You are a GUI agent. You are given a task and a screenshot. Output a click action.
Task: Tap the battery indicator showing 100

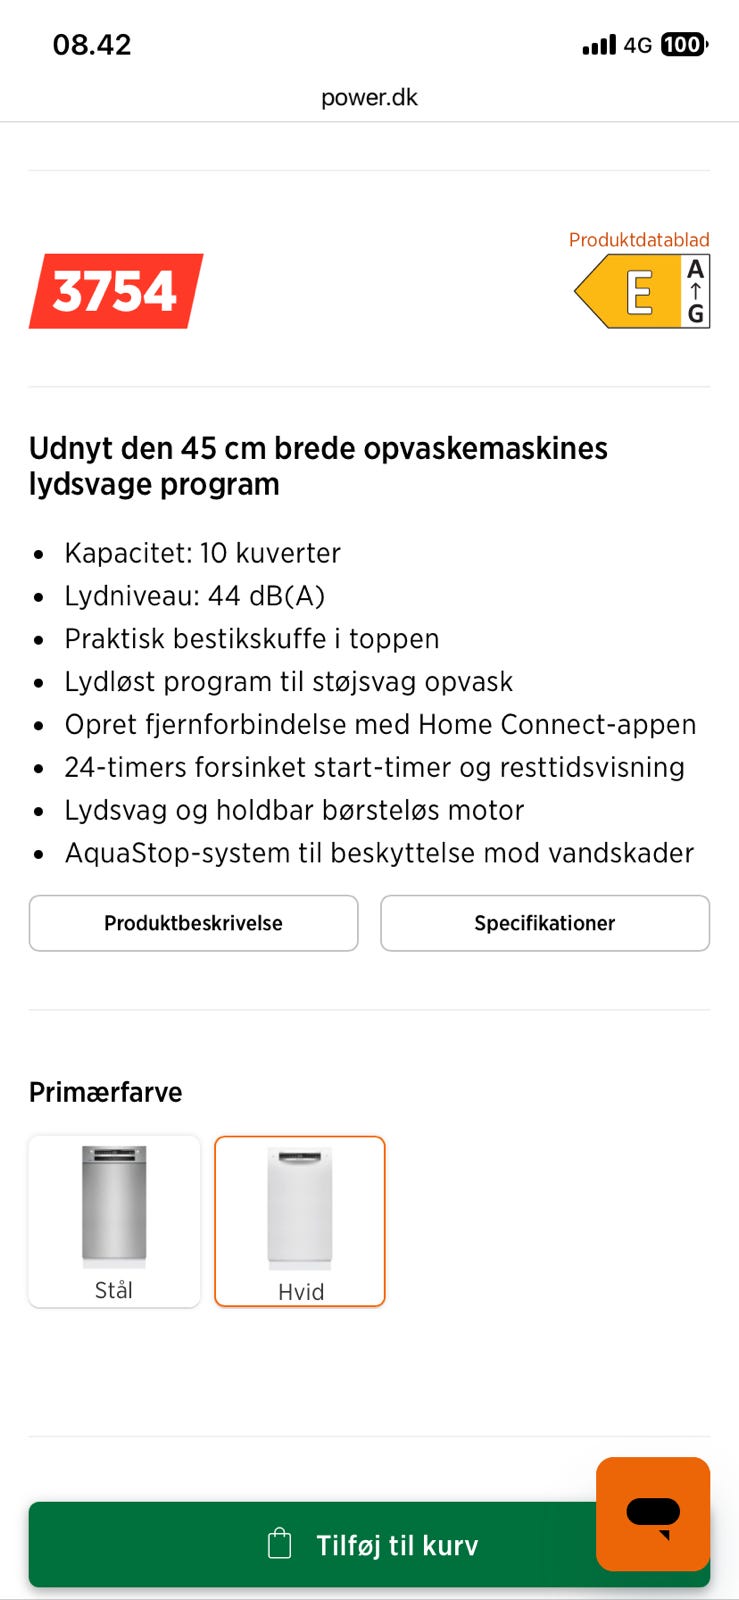pos(684,45)
